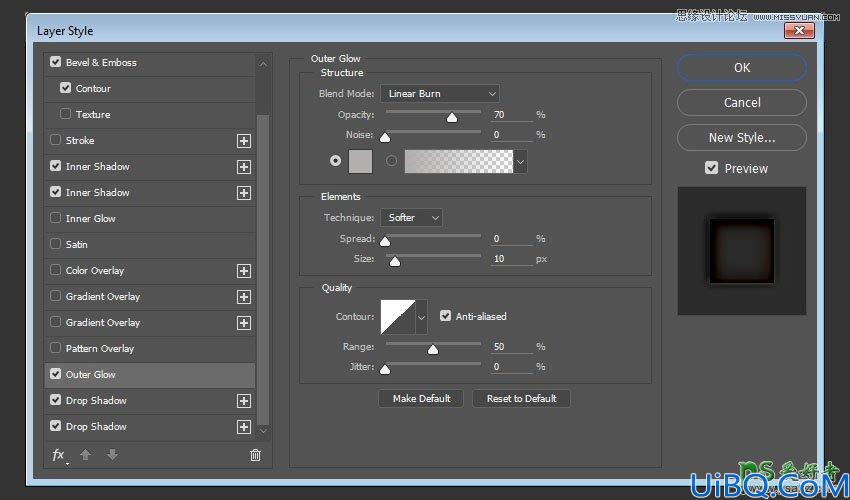The height and width of the screenshot is (500, 850).
Task: Close the Layer Style dialog
Action: tap(799, 31)
